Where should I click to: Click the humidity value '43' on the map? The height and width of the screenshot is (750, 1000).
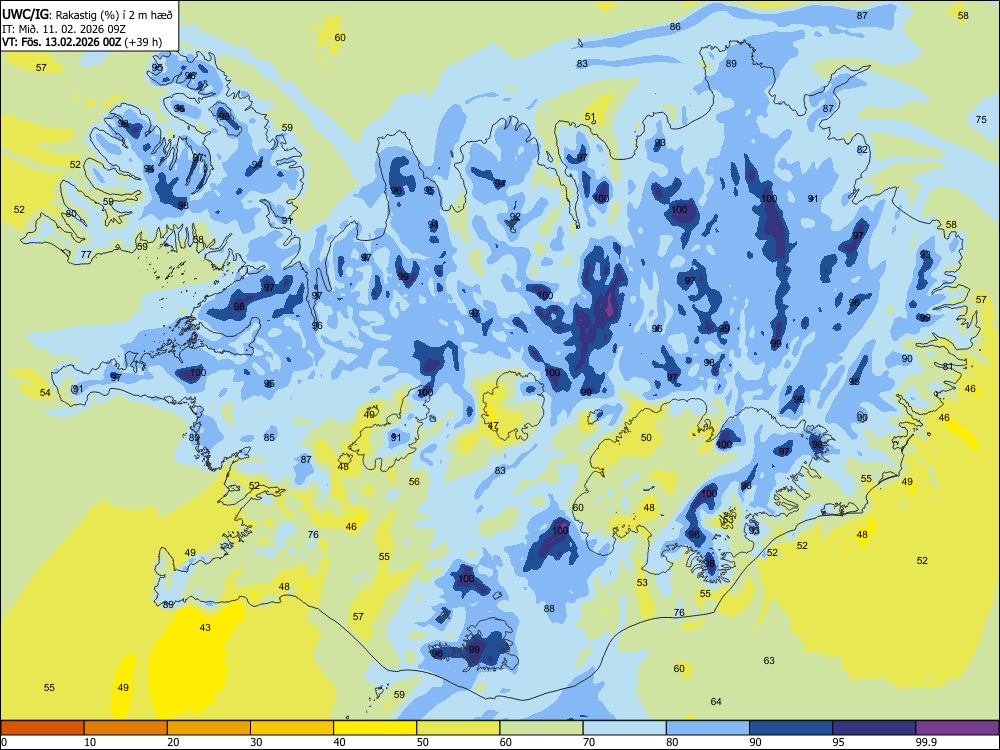coord(205,628)
